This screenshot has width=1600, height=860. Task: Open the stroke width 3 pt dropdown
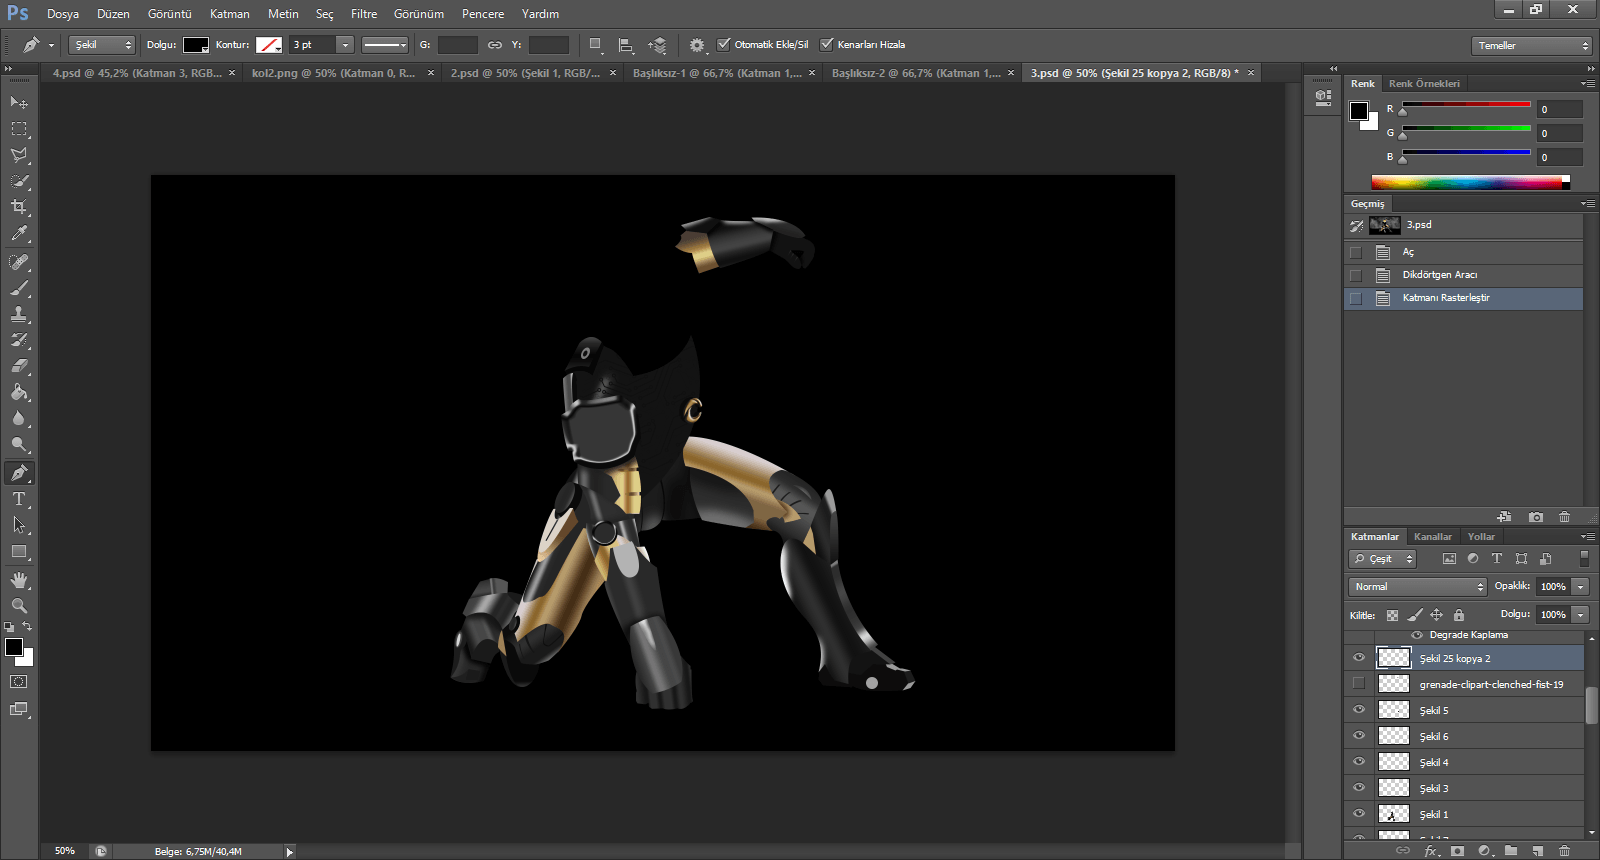[345, 45]
